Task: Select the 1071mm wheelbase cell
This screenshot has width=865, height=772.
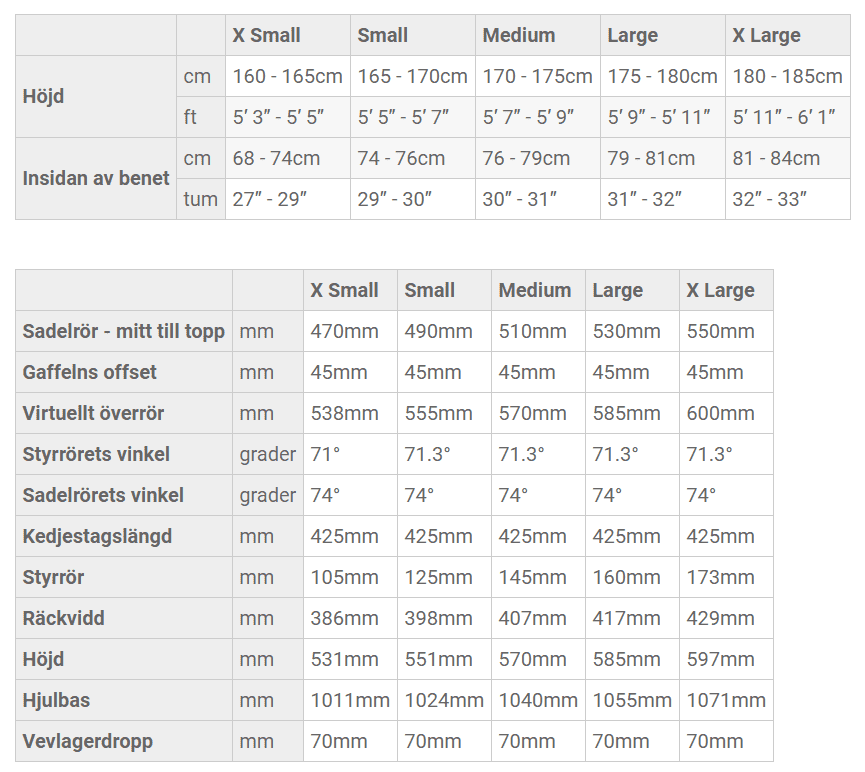Action: tap(725, 700)
